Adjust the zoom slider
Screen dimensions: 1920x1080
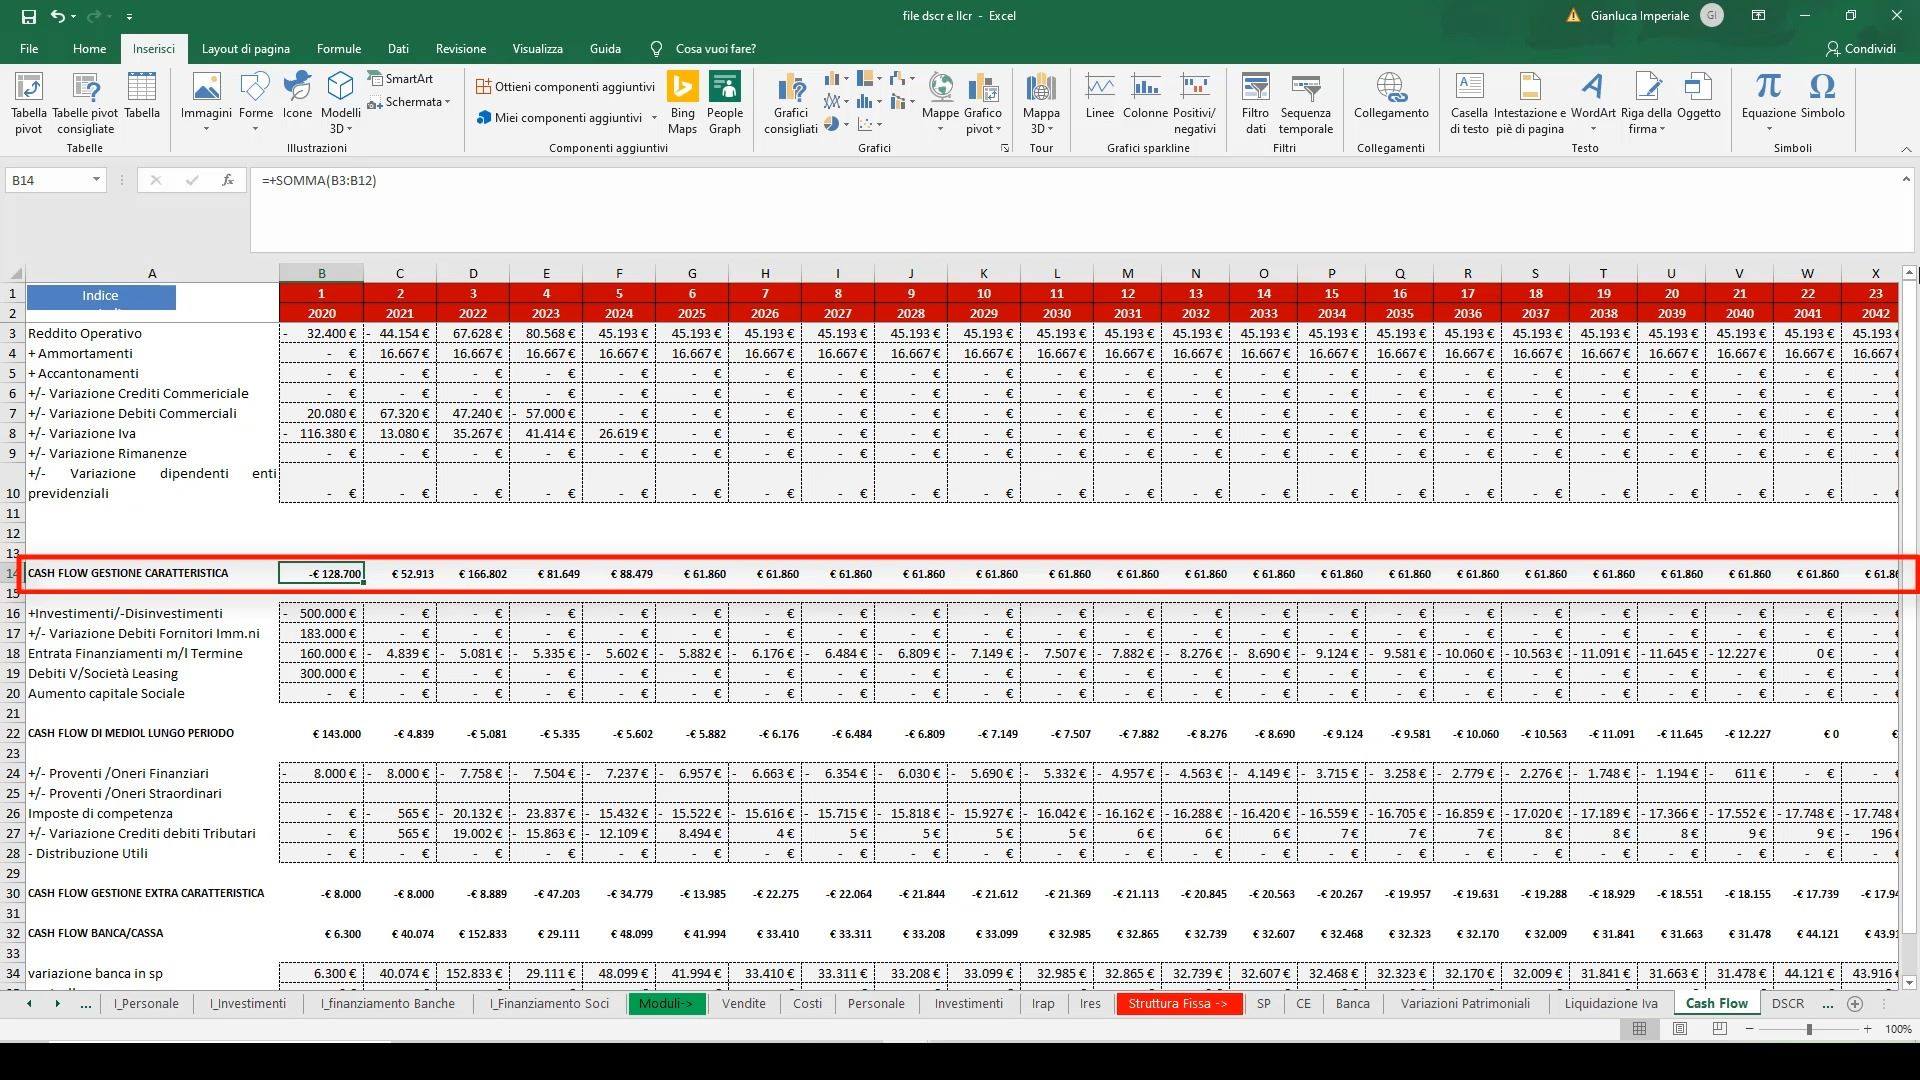[1808, 1029]
